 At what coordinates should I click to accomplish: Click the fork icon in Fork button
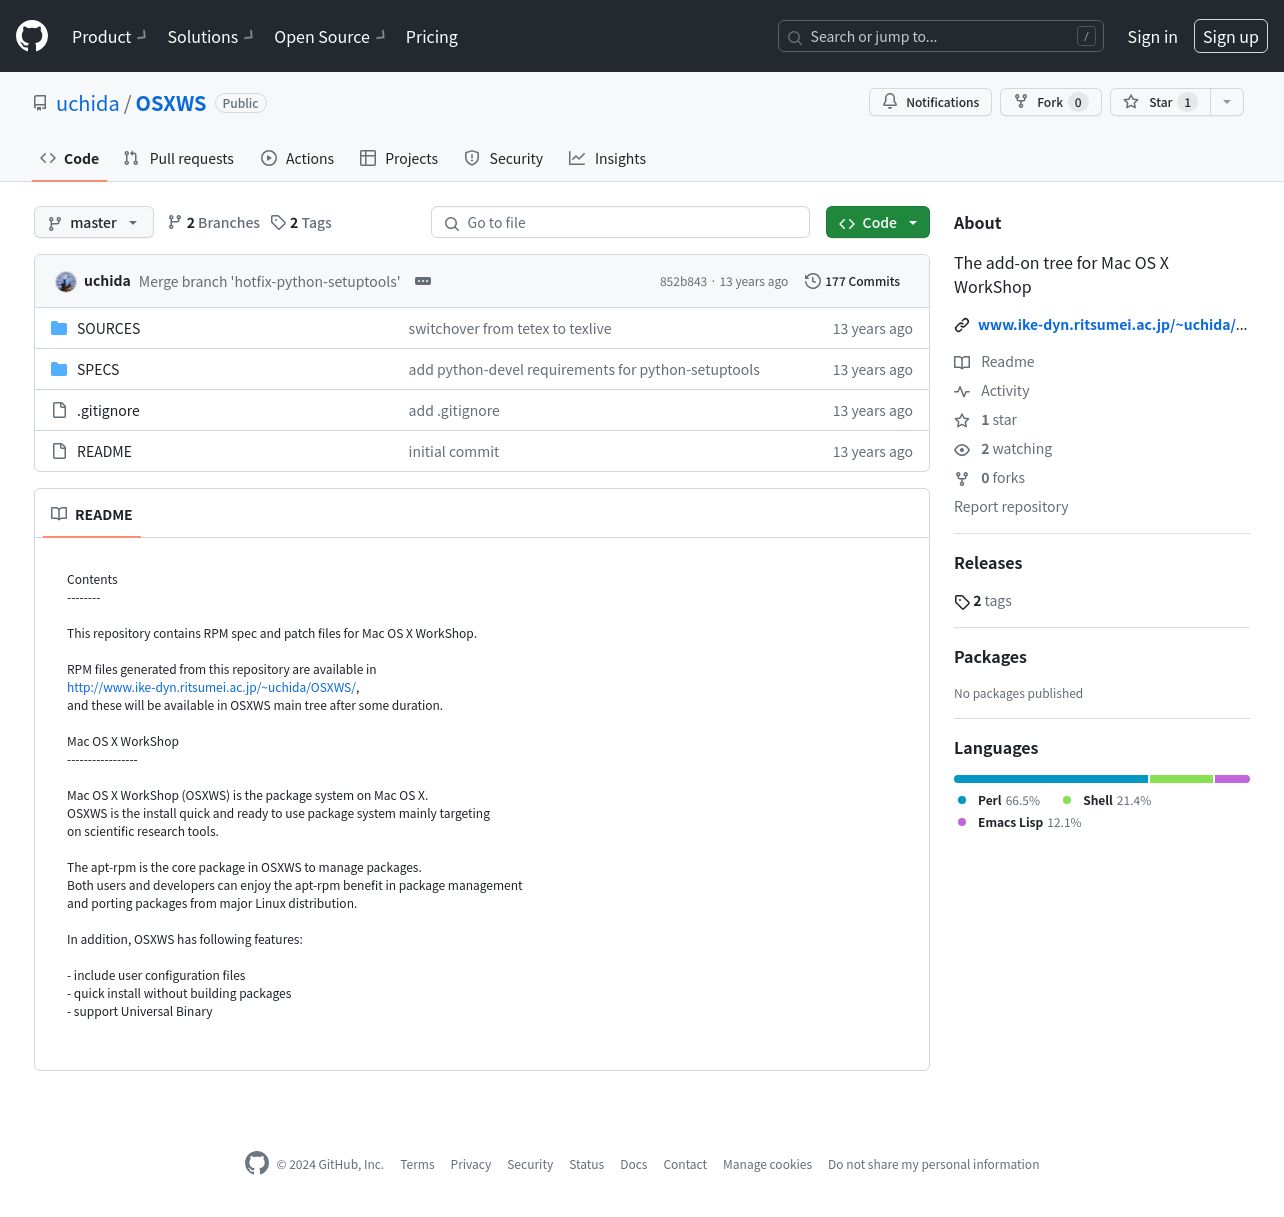point(1021,102)
